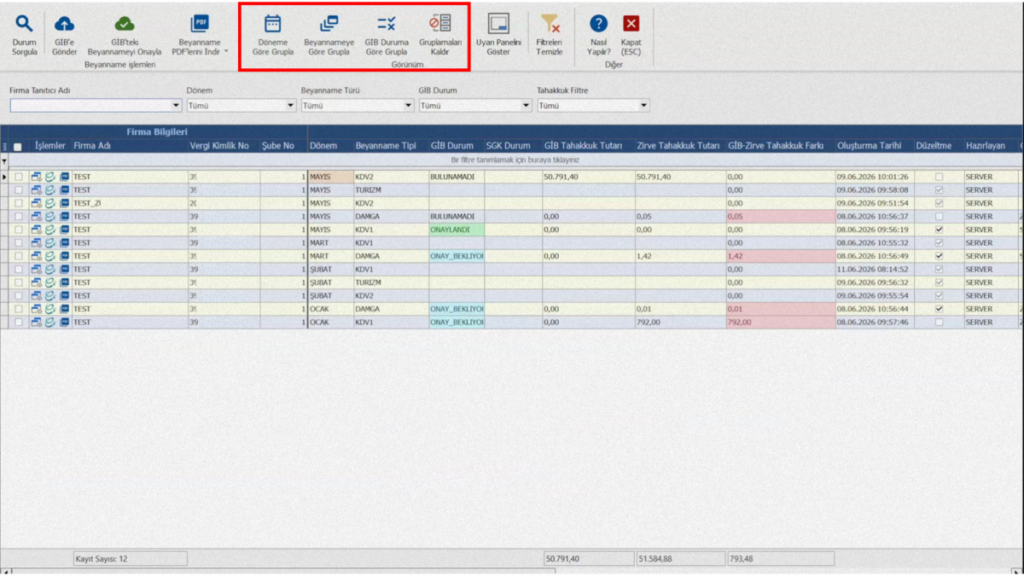Click GİB'e Gönder cloud upload icon
The image size is (1024, 576).
tap(64, 24)
